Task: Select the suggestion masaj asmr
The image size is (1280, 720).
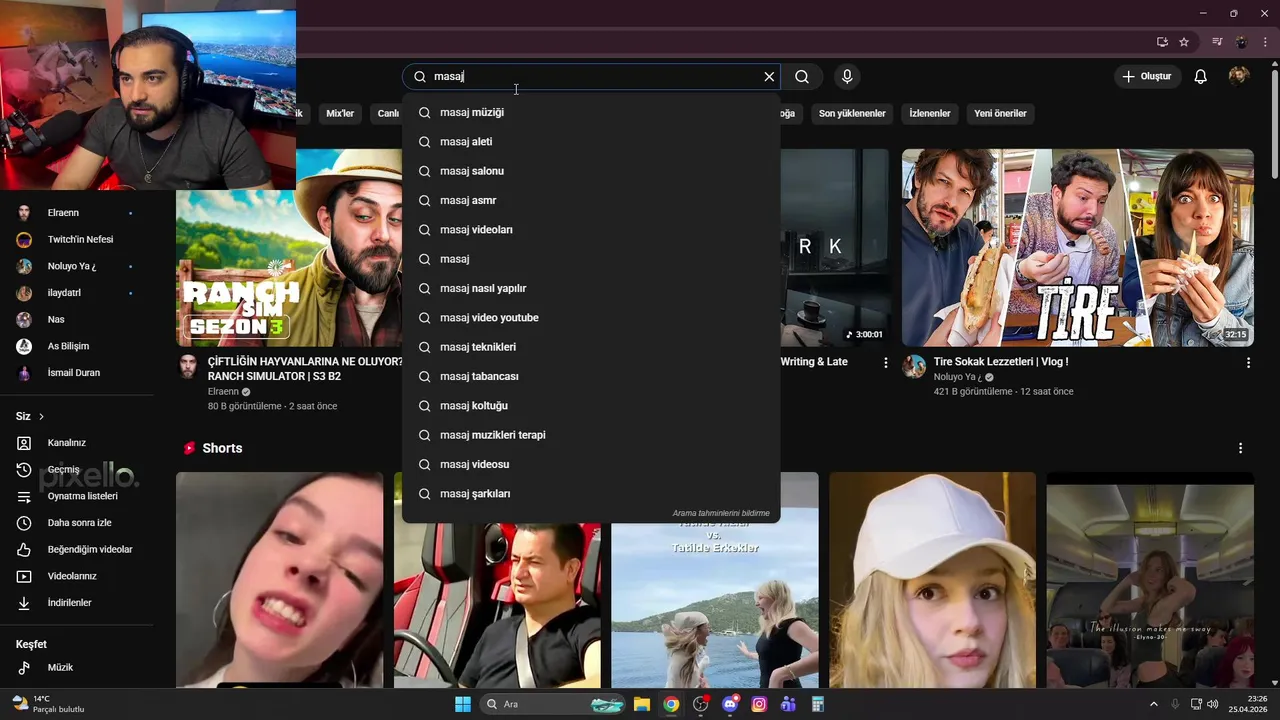Action: [591, 200]
